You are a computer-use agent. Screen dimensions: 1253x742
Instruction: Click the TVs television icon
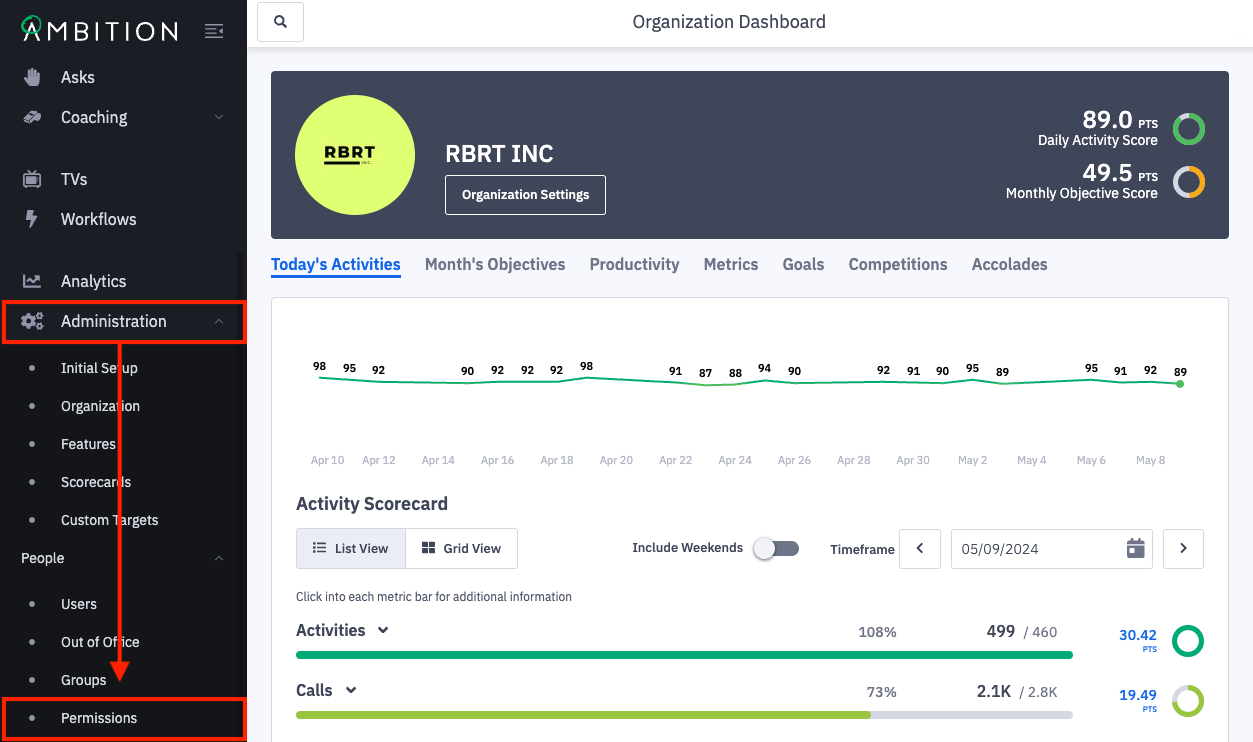(x=32, y=179)
